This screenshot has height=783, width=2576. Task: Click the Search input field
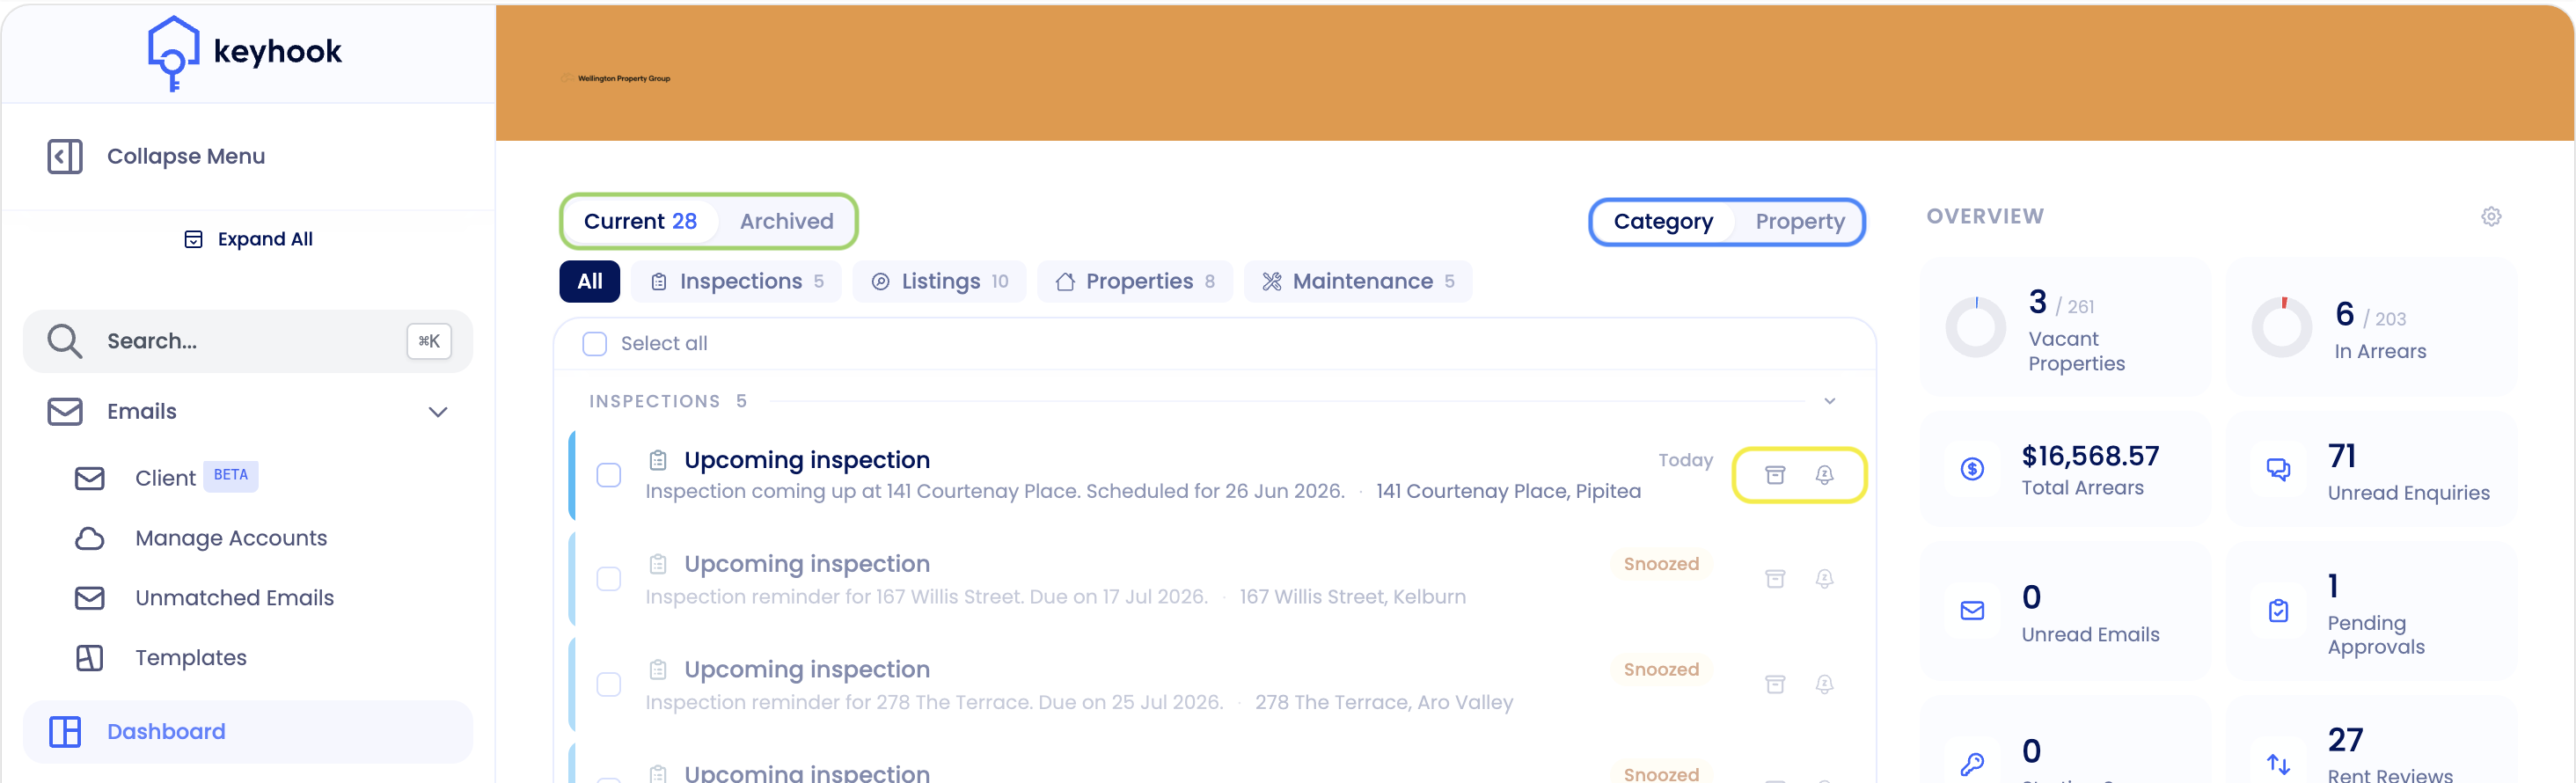pyautogui.click(x=247, y=341)
